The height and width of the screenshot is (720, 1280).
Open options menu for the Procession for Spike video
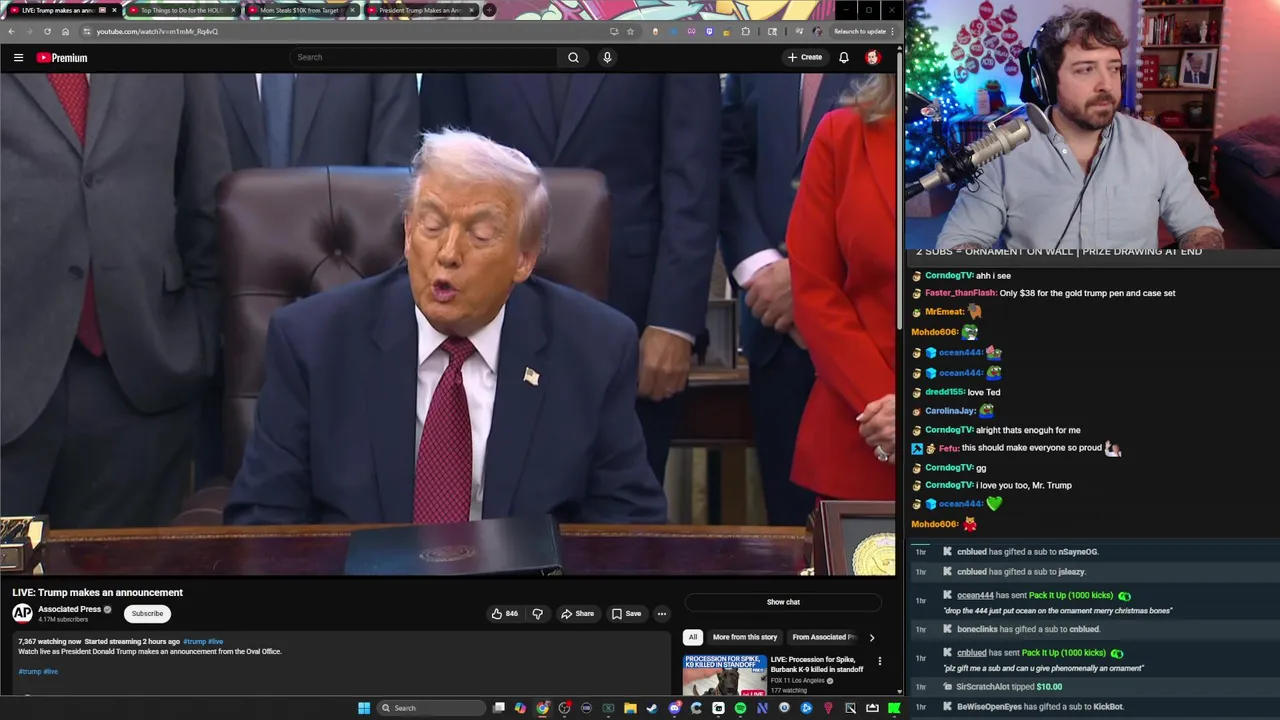(879, 661)
